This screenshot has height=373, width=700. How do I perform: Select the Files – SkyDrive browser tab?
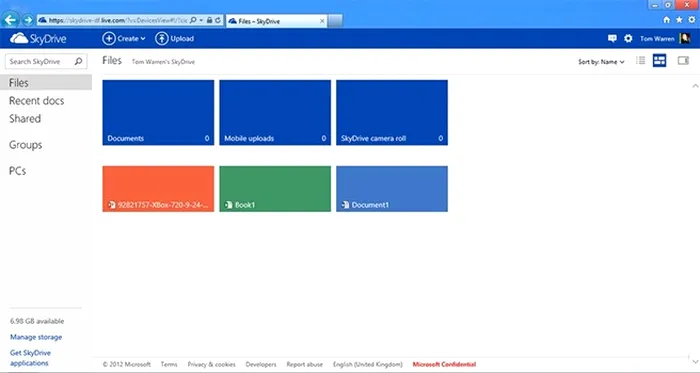(277, 21)
